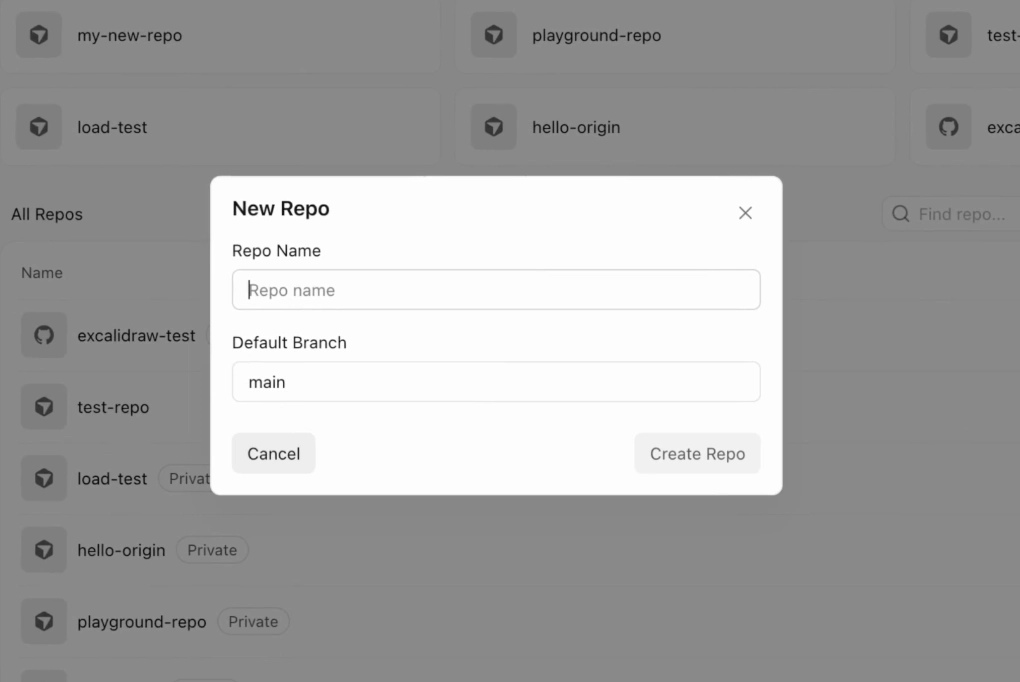This screenshot has height=682, width=1020.
Task: Click the Find repo search field
Action: (x=951, y=214)
